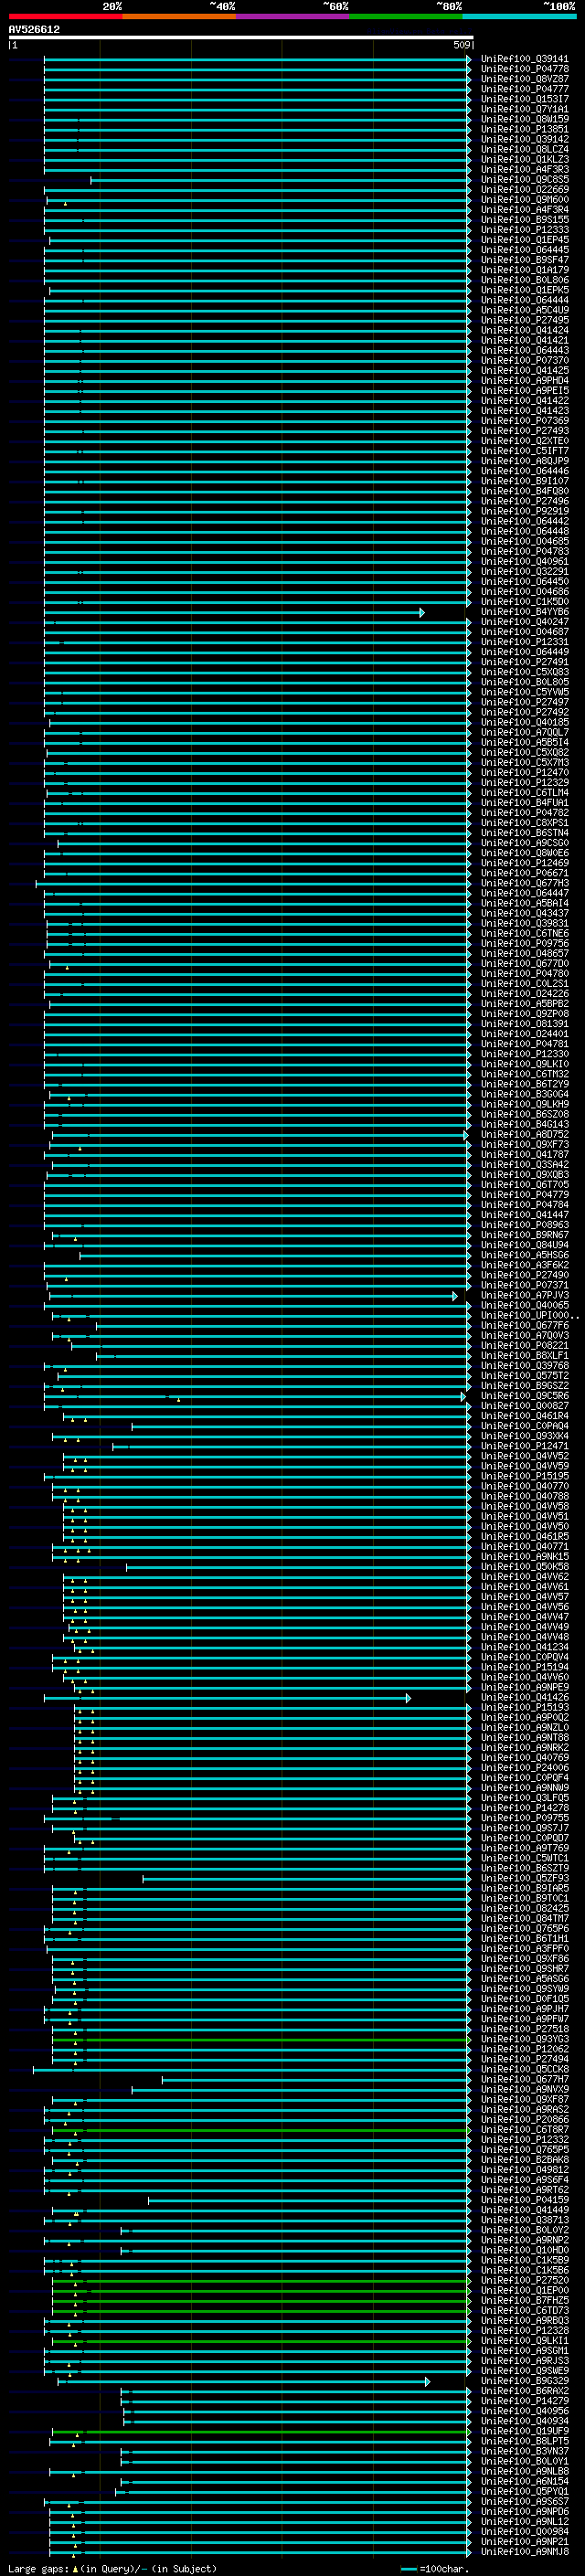Select hit label UniRef100_P27520
The height and width of the screenshot is (2576, 585).
[524, 2280]
